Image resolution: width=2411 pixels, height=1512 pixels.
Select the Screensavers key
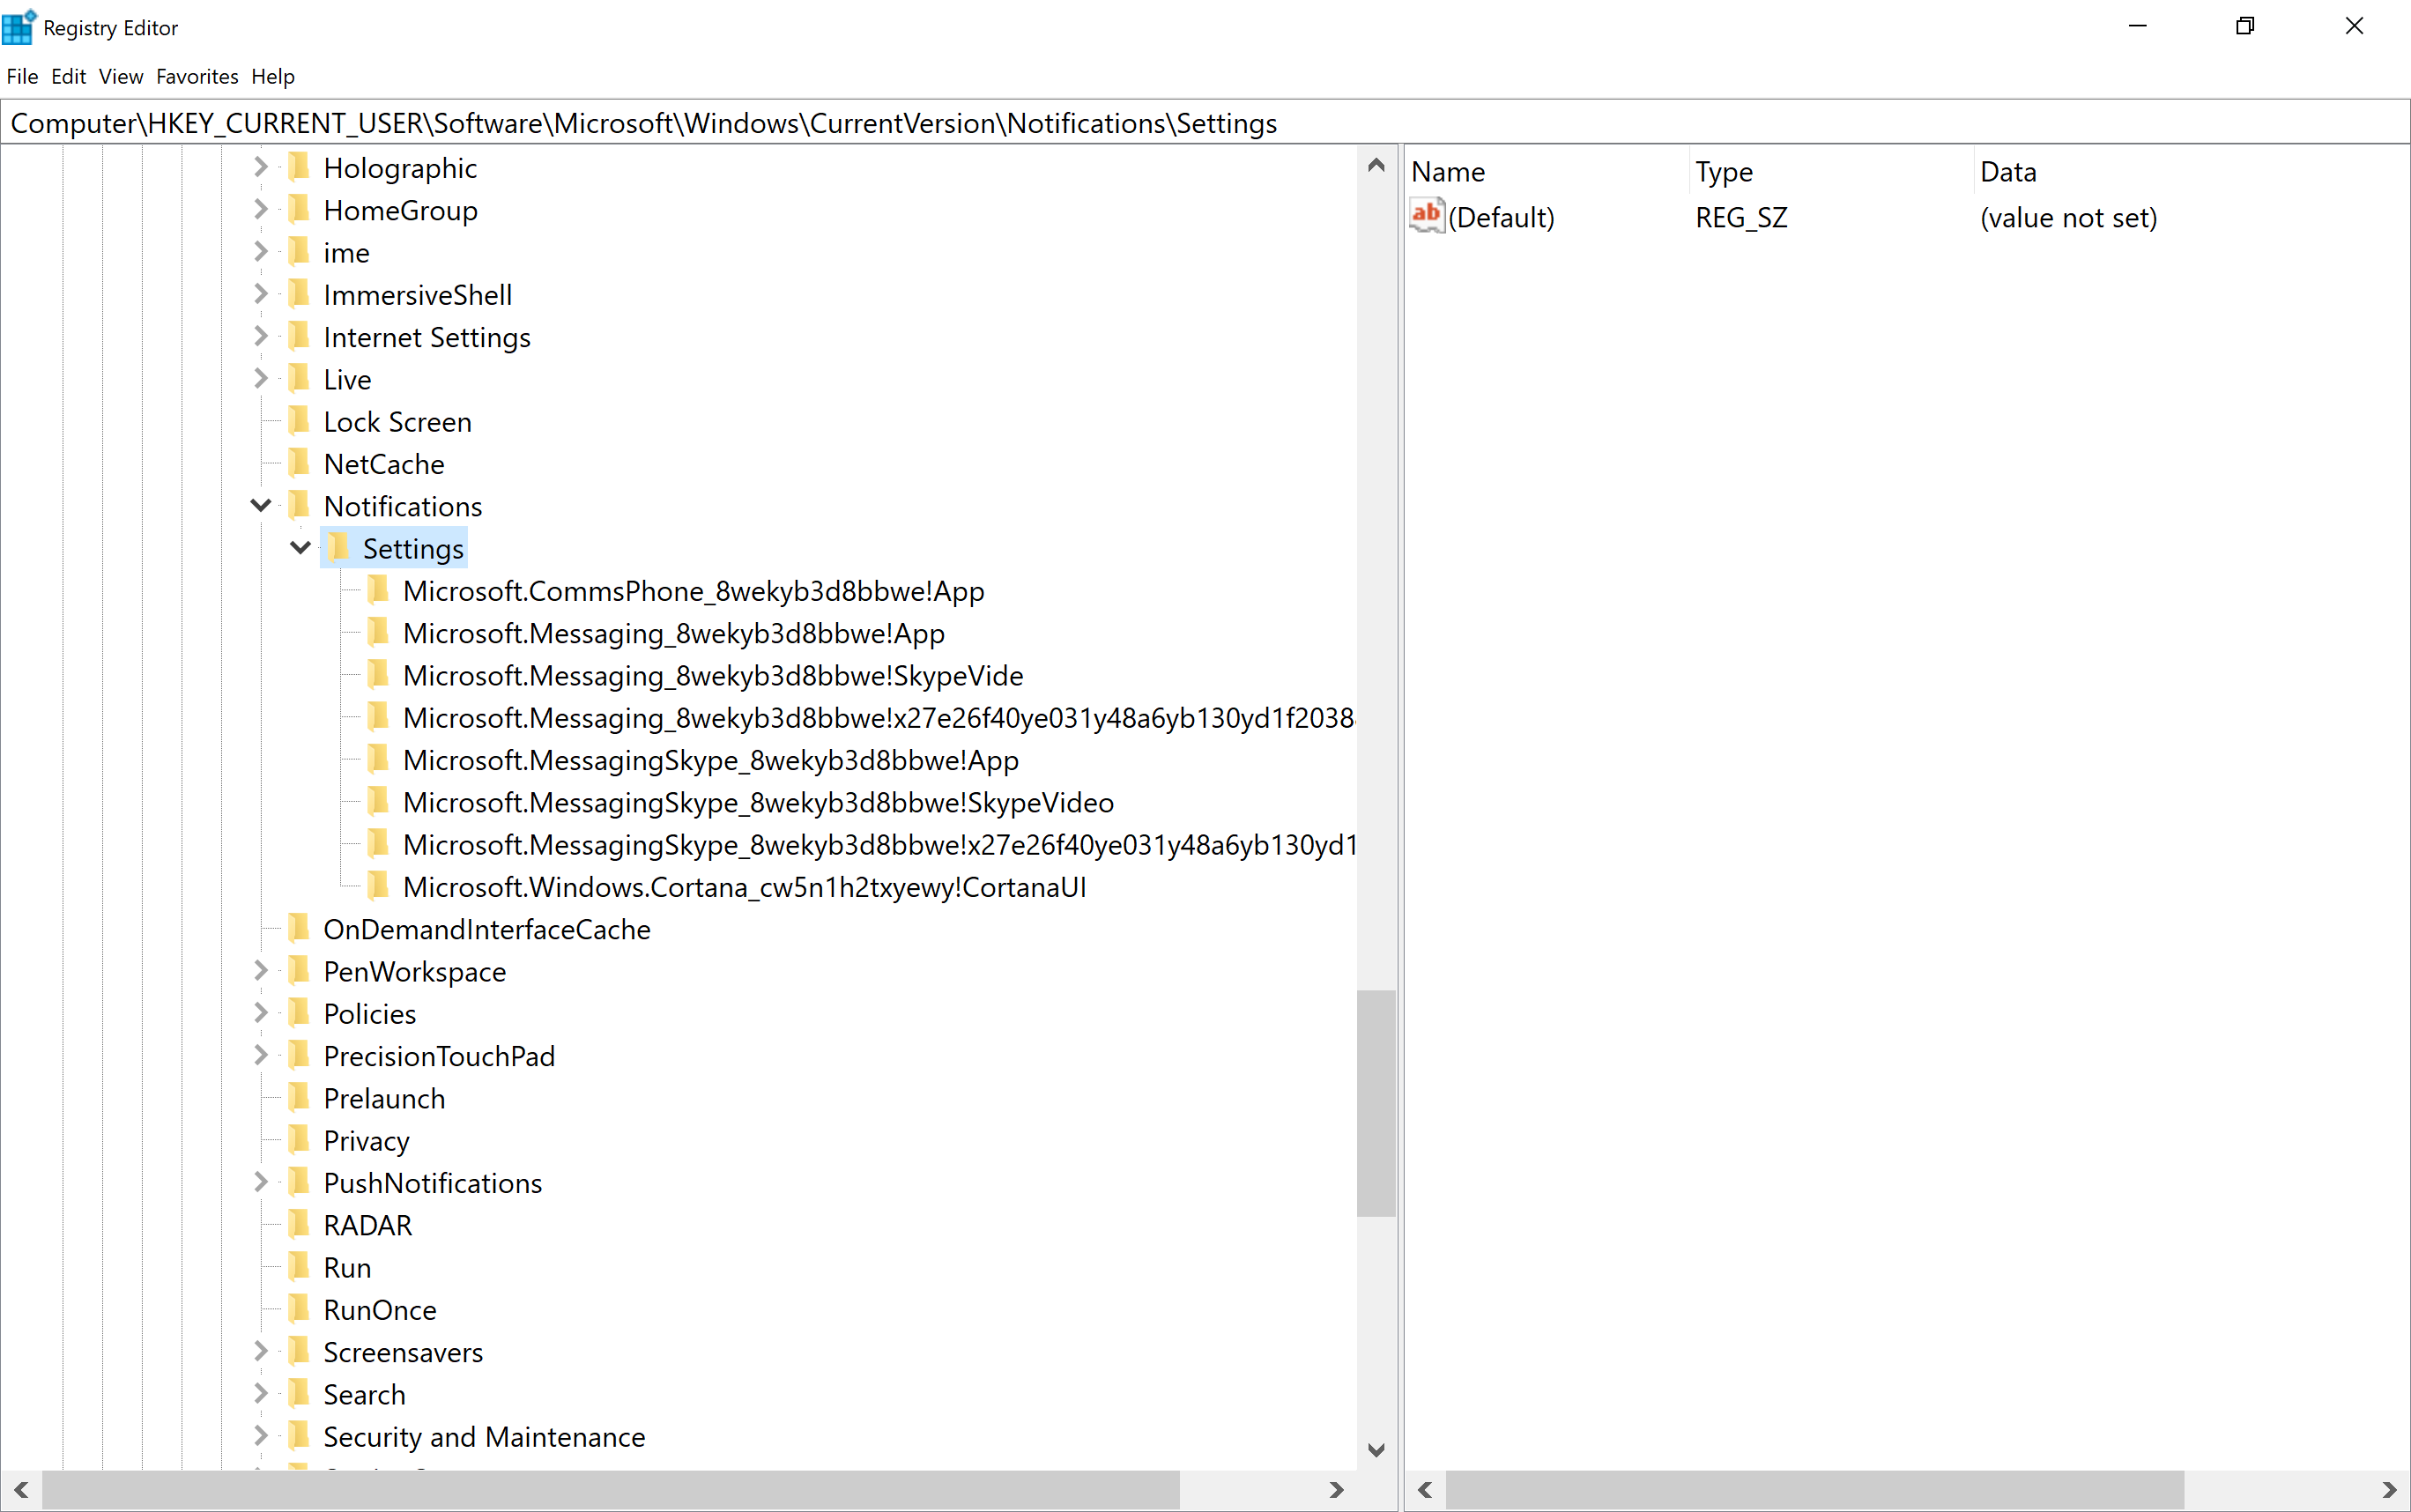point(403,1351)
